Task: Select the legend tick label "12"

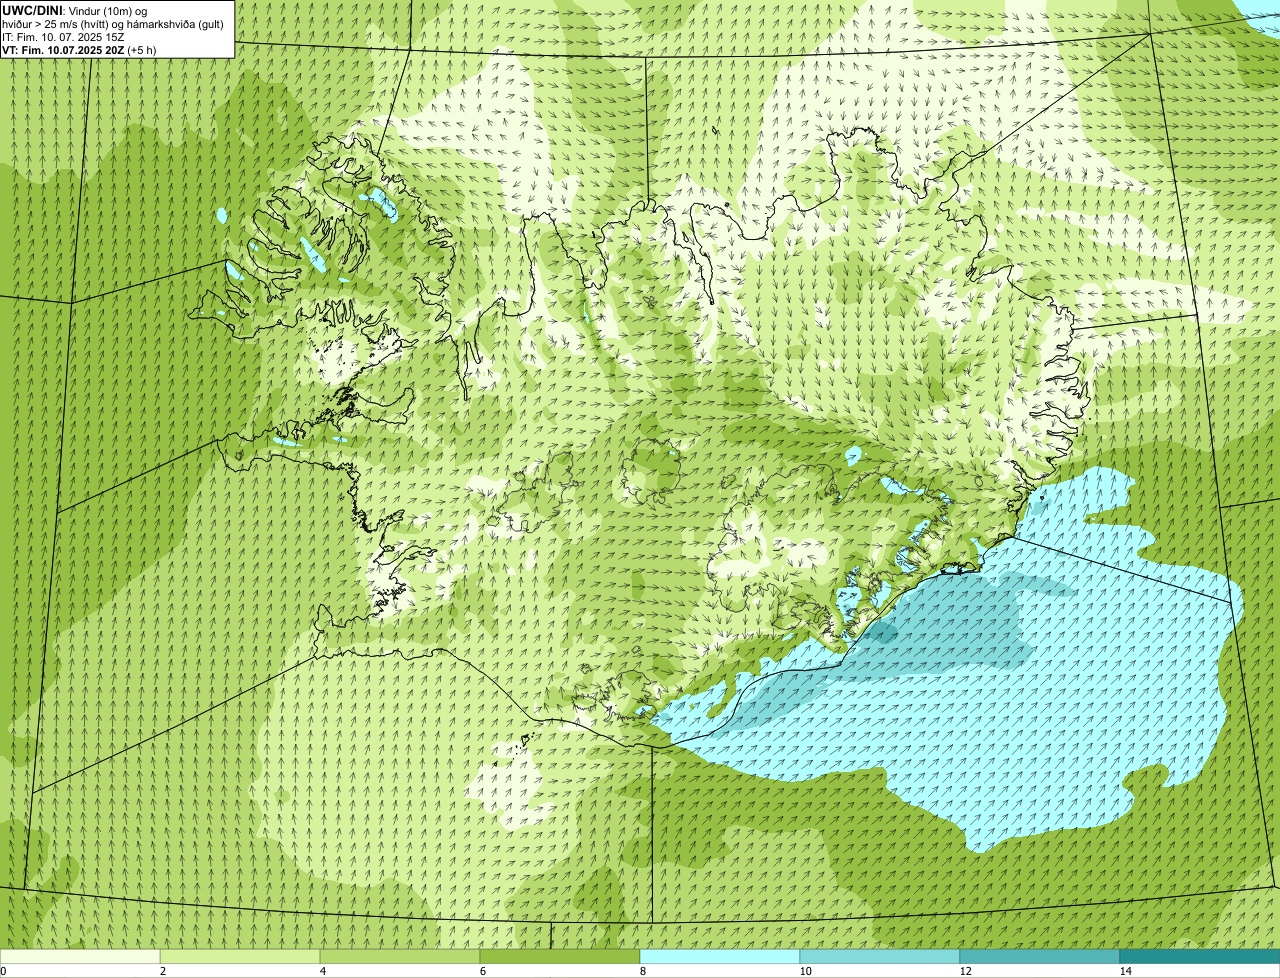Action: coord(965,971)
